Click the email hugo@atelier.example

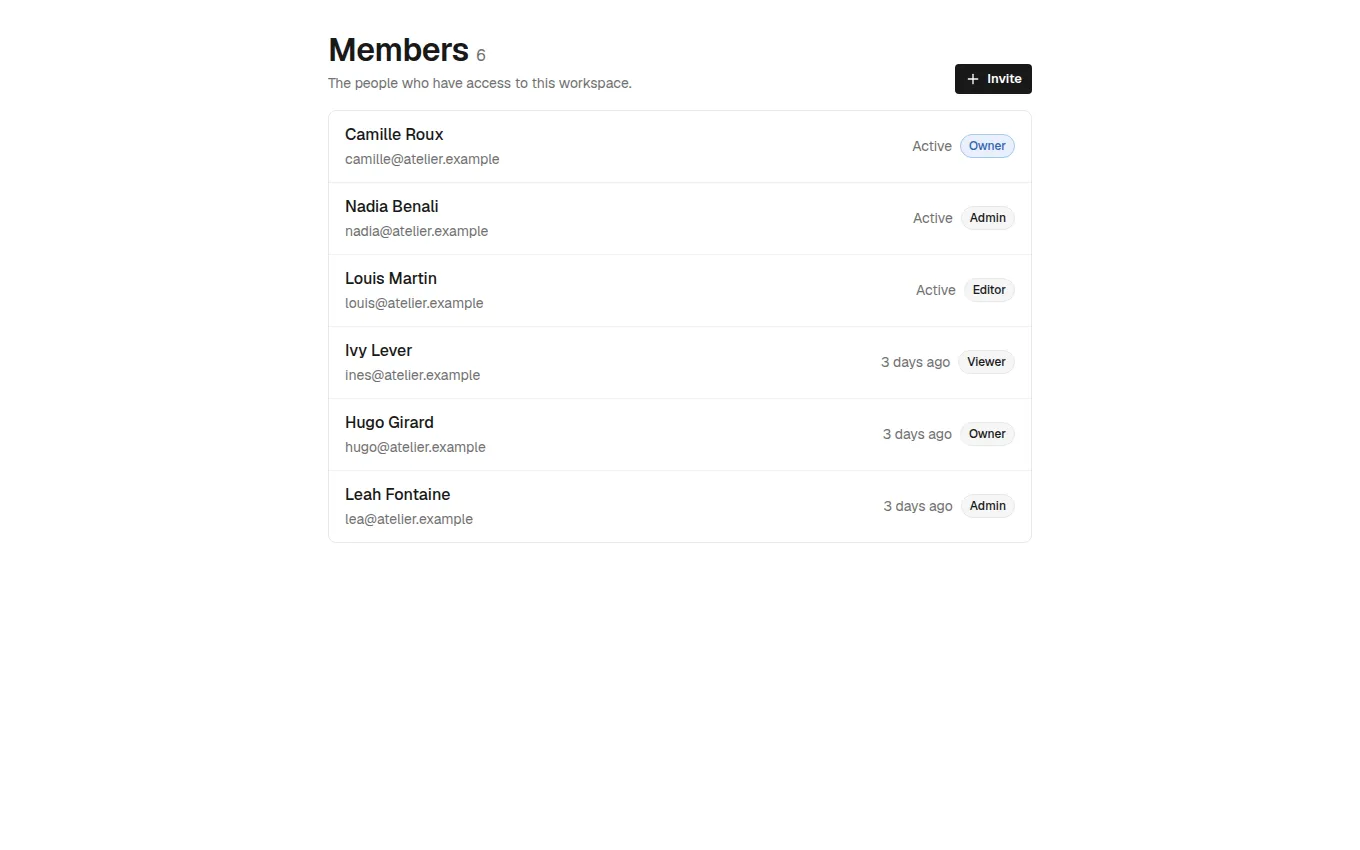pos(415,447)
